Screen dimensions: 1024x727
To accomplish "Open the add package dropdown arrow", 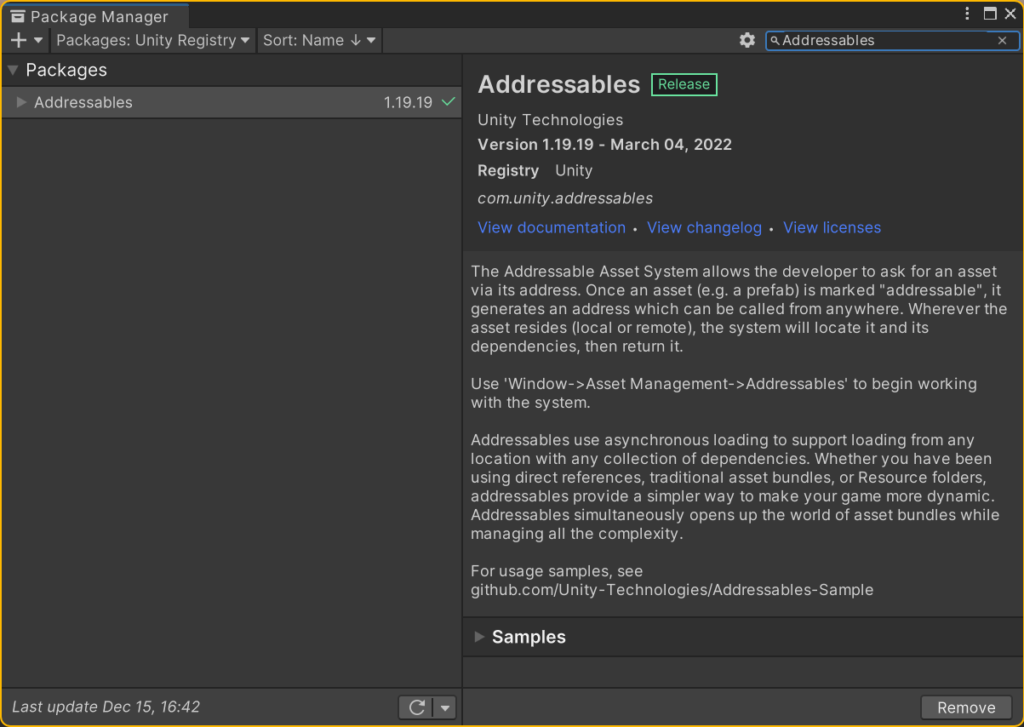I will click(x=39, y=40).
